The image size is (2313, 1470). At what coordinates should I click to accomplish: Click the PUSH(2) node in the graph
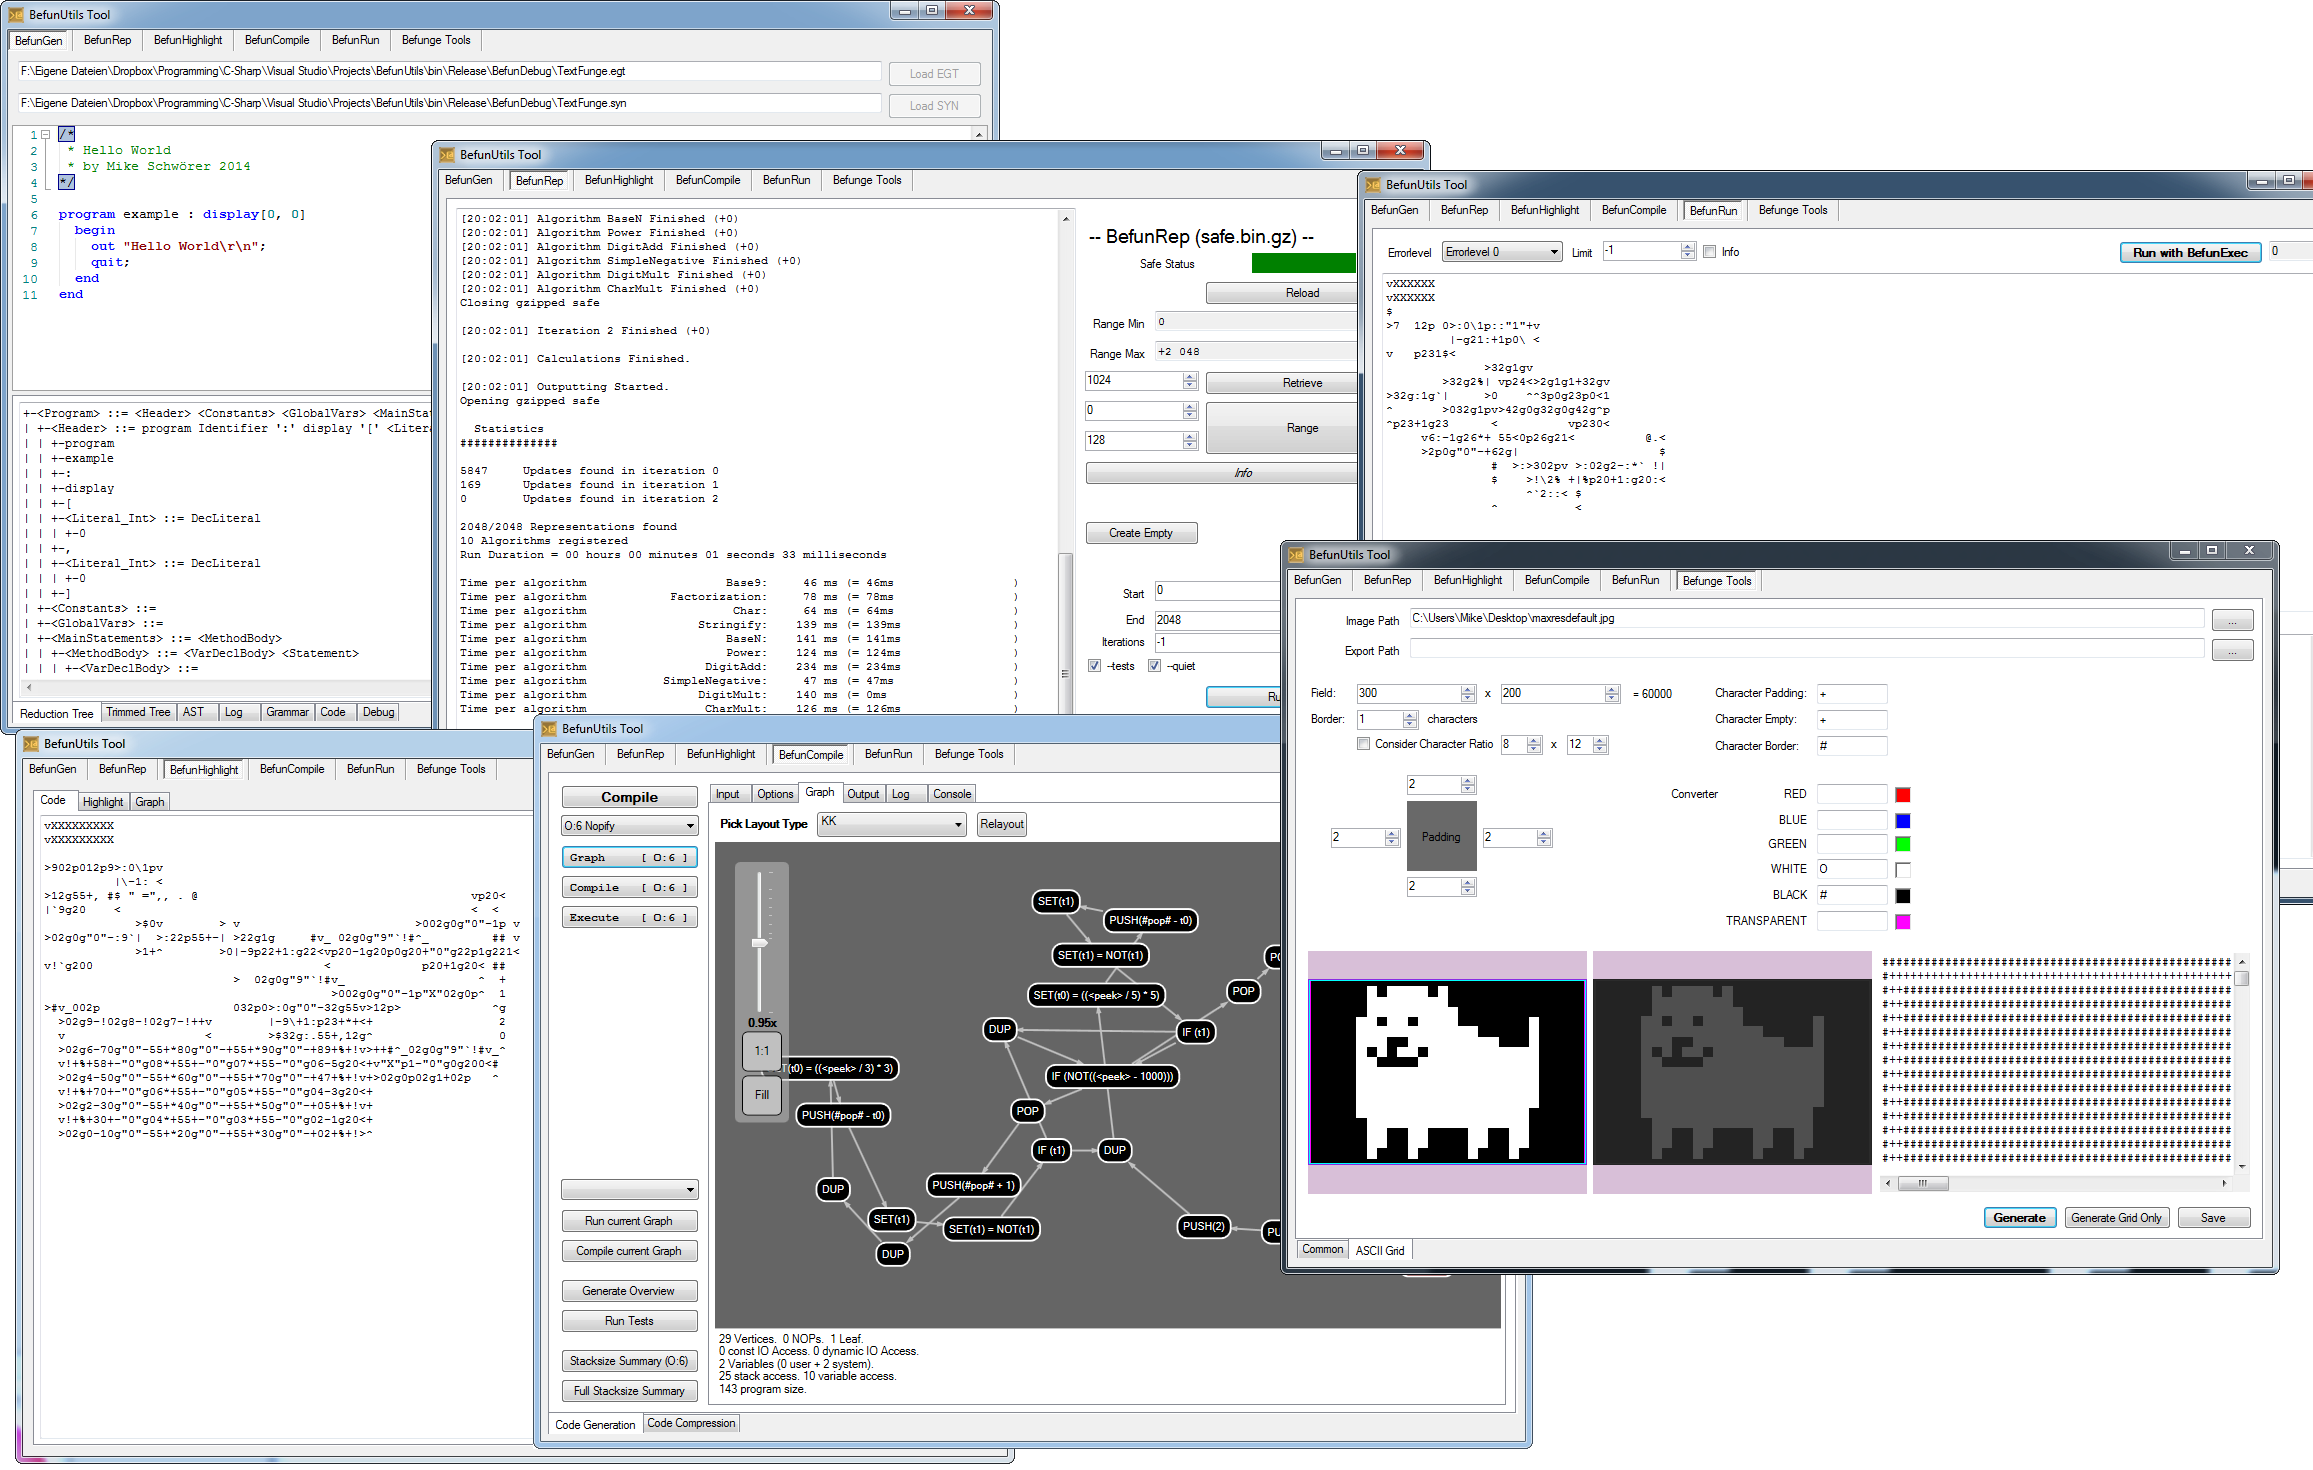(1203, 1227)
